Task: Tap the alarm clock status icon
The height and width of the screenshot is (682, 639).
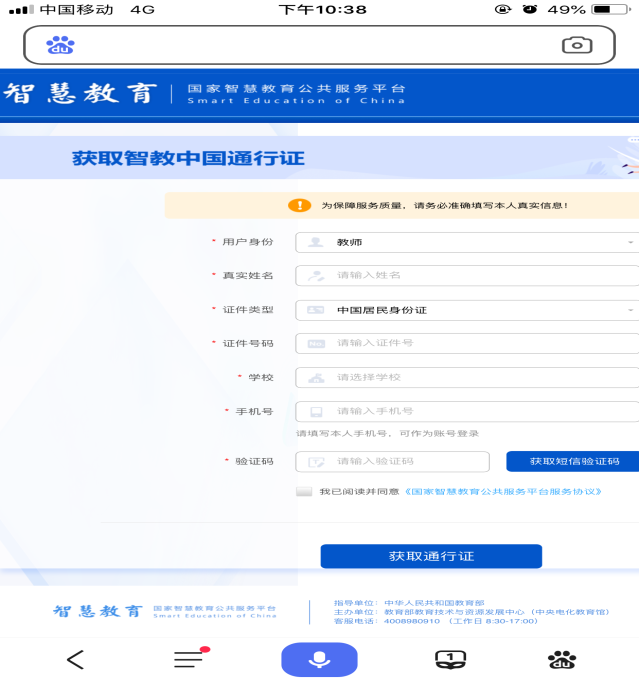Action: coord(529,9)
